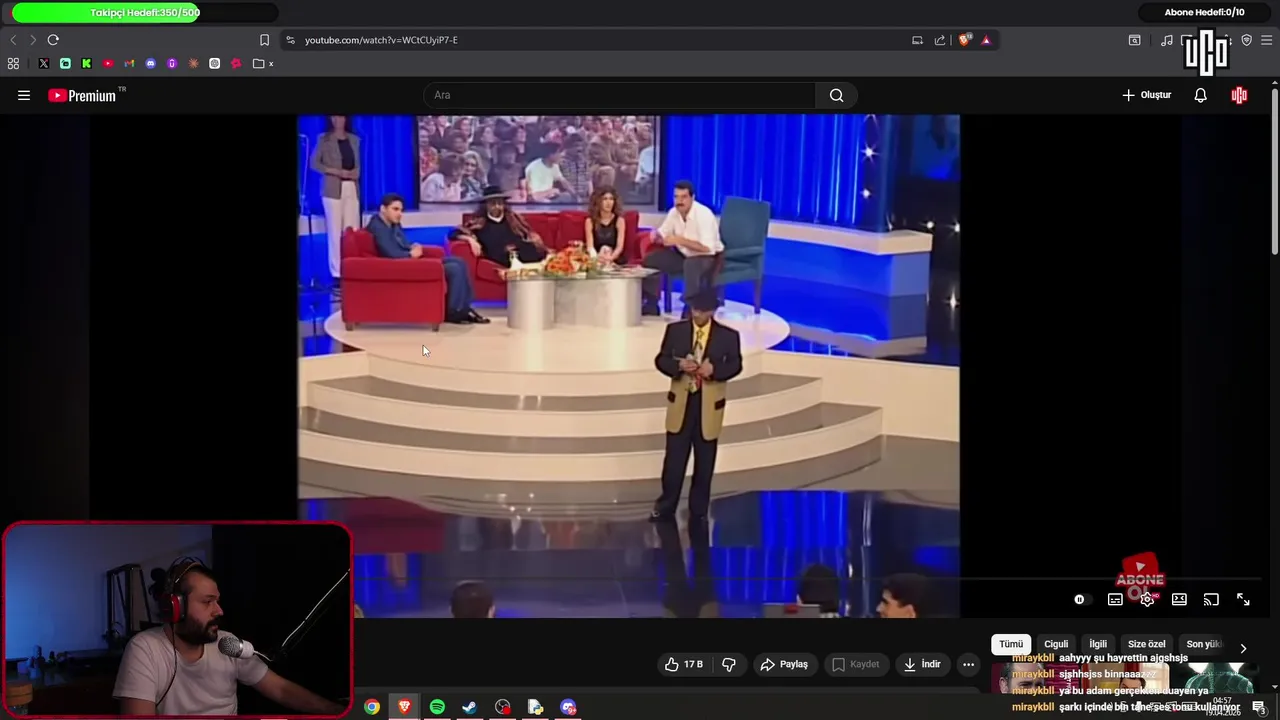Open the tab search icon in browser toolbar
The image size is (1280, 720).
(1135, 40)
